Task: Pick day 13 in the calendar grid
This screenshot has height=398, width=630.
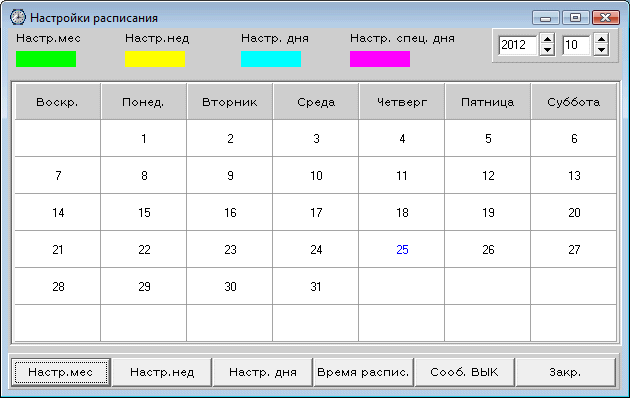Action: (573, 176)
